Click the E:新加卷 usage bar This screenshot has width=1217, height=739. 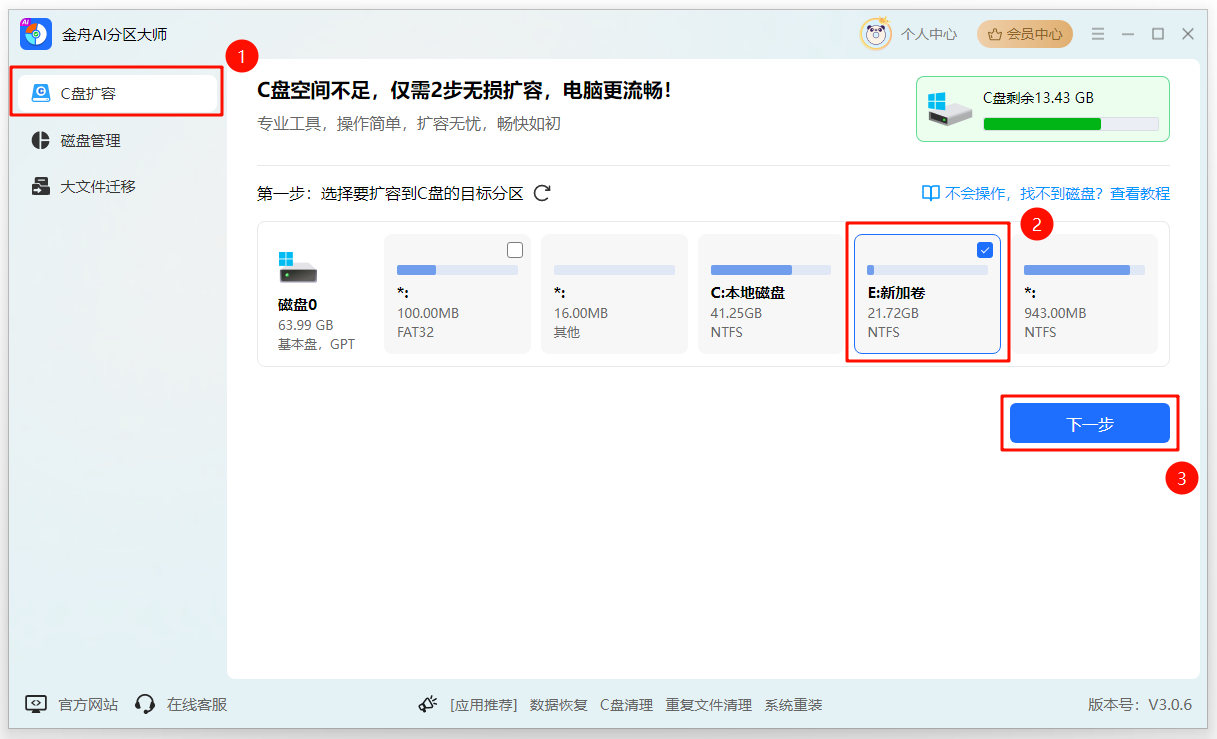point(927,270)
